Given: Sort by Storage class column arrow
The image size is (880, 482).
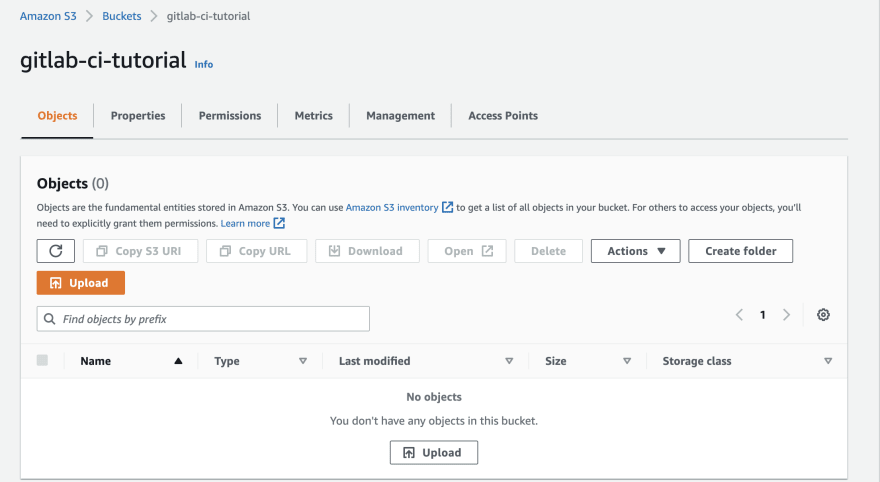Looking at the screenshot, I should (828, 361).
